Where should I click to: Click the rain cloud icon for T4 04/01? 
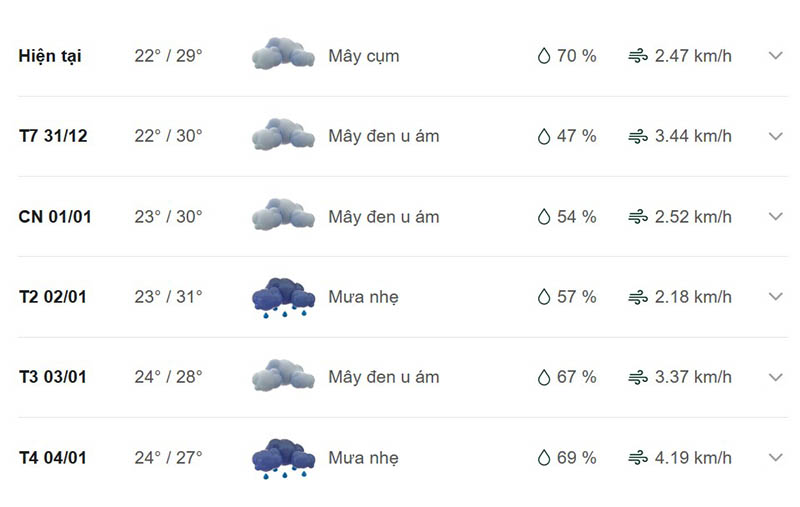click(284, 459)
